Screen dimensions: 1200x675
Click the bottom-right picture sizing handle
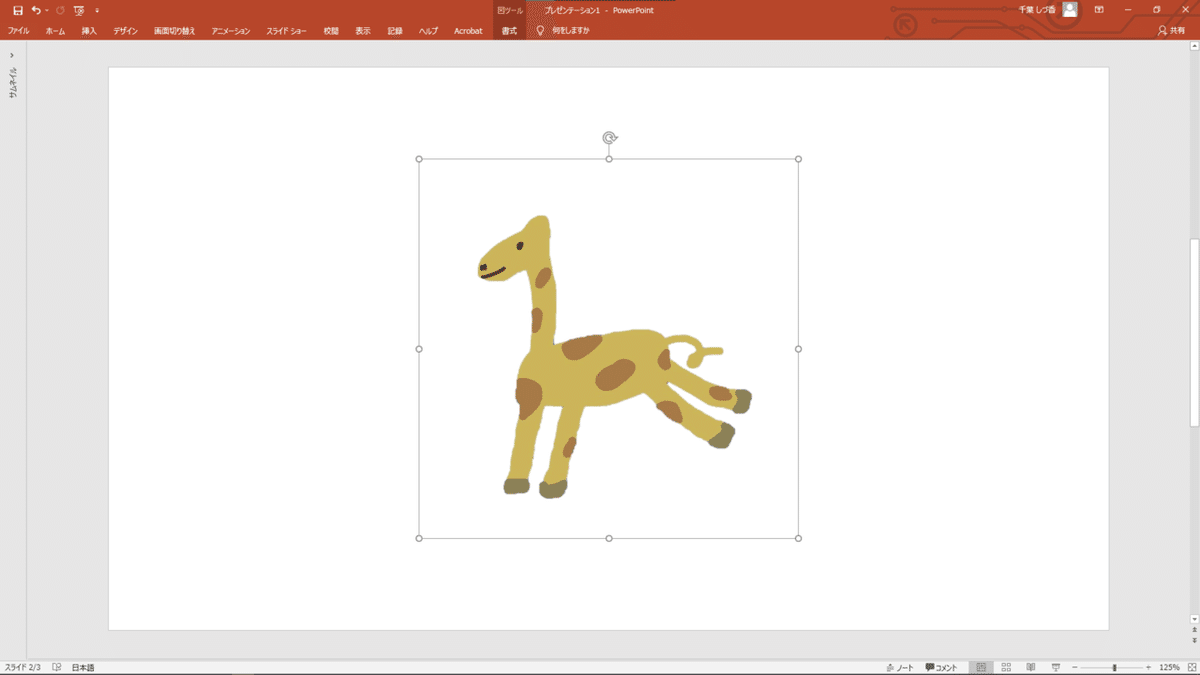[x=798, y=538]
